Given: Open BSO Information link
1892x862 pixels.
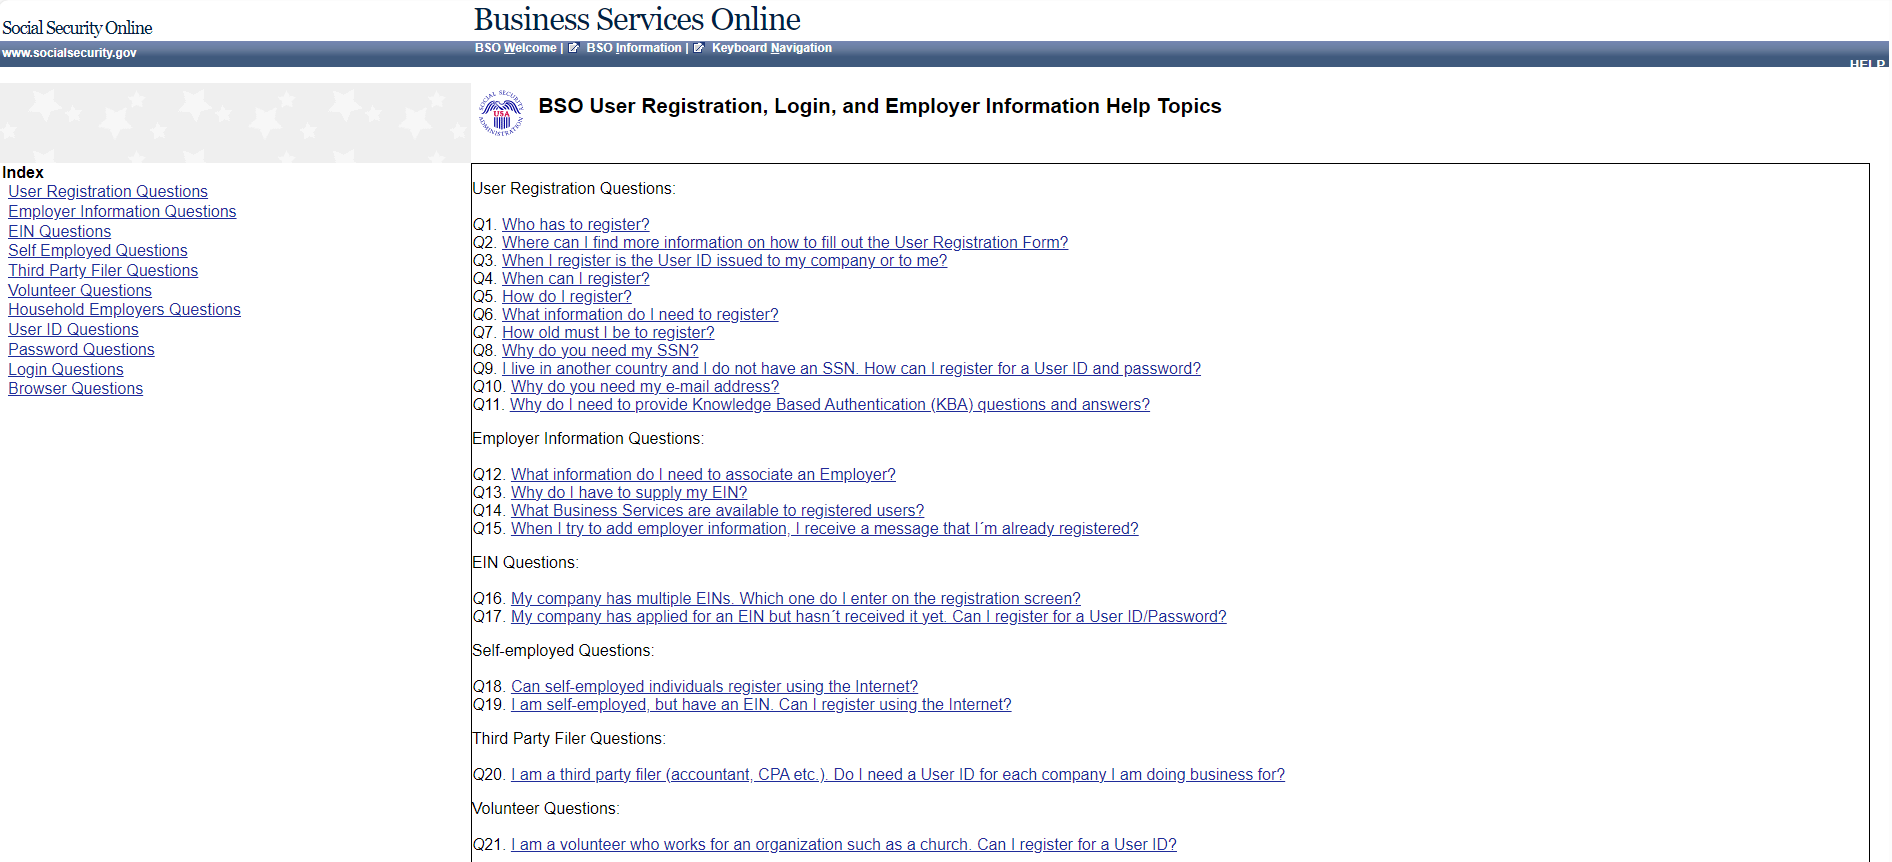Looking at the screenshot, I should coord(633,48).
